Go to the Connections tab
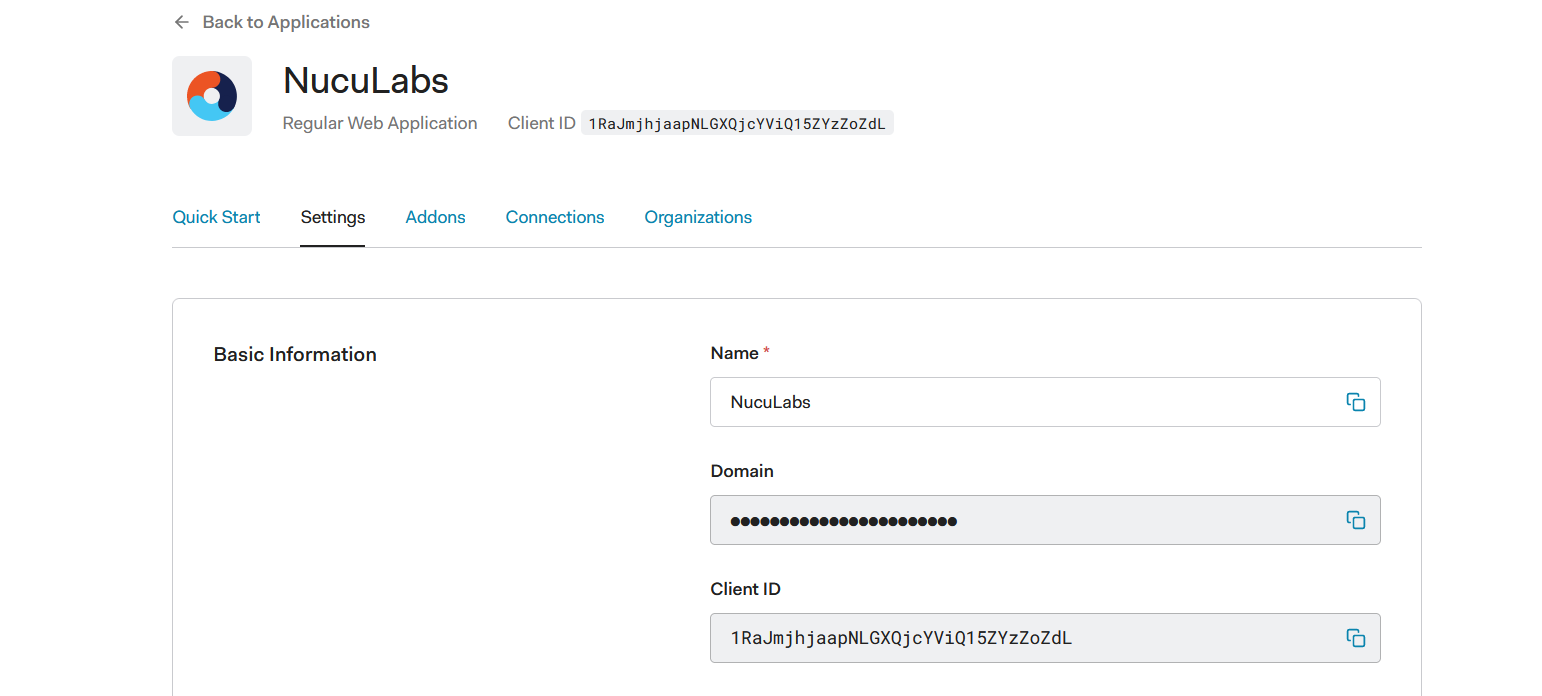The width and height of the screenshot is (1542, 696). pyautogui.click(x=555, y=217)
